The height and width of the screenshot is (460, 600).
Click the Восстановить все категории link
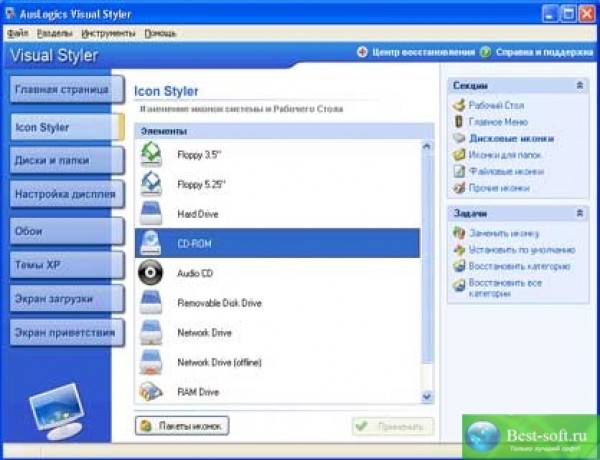[x=505, y=288]
